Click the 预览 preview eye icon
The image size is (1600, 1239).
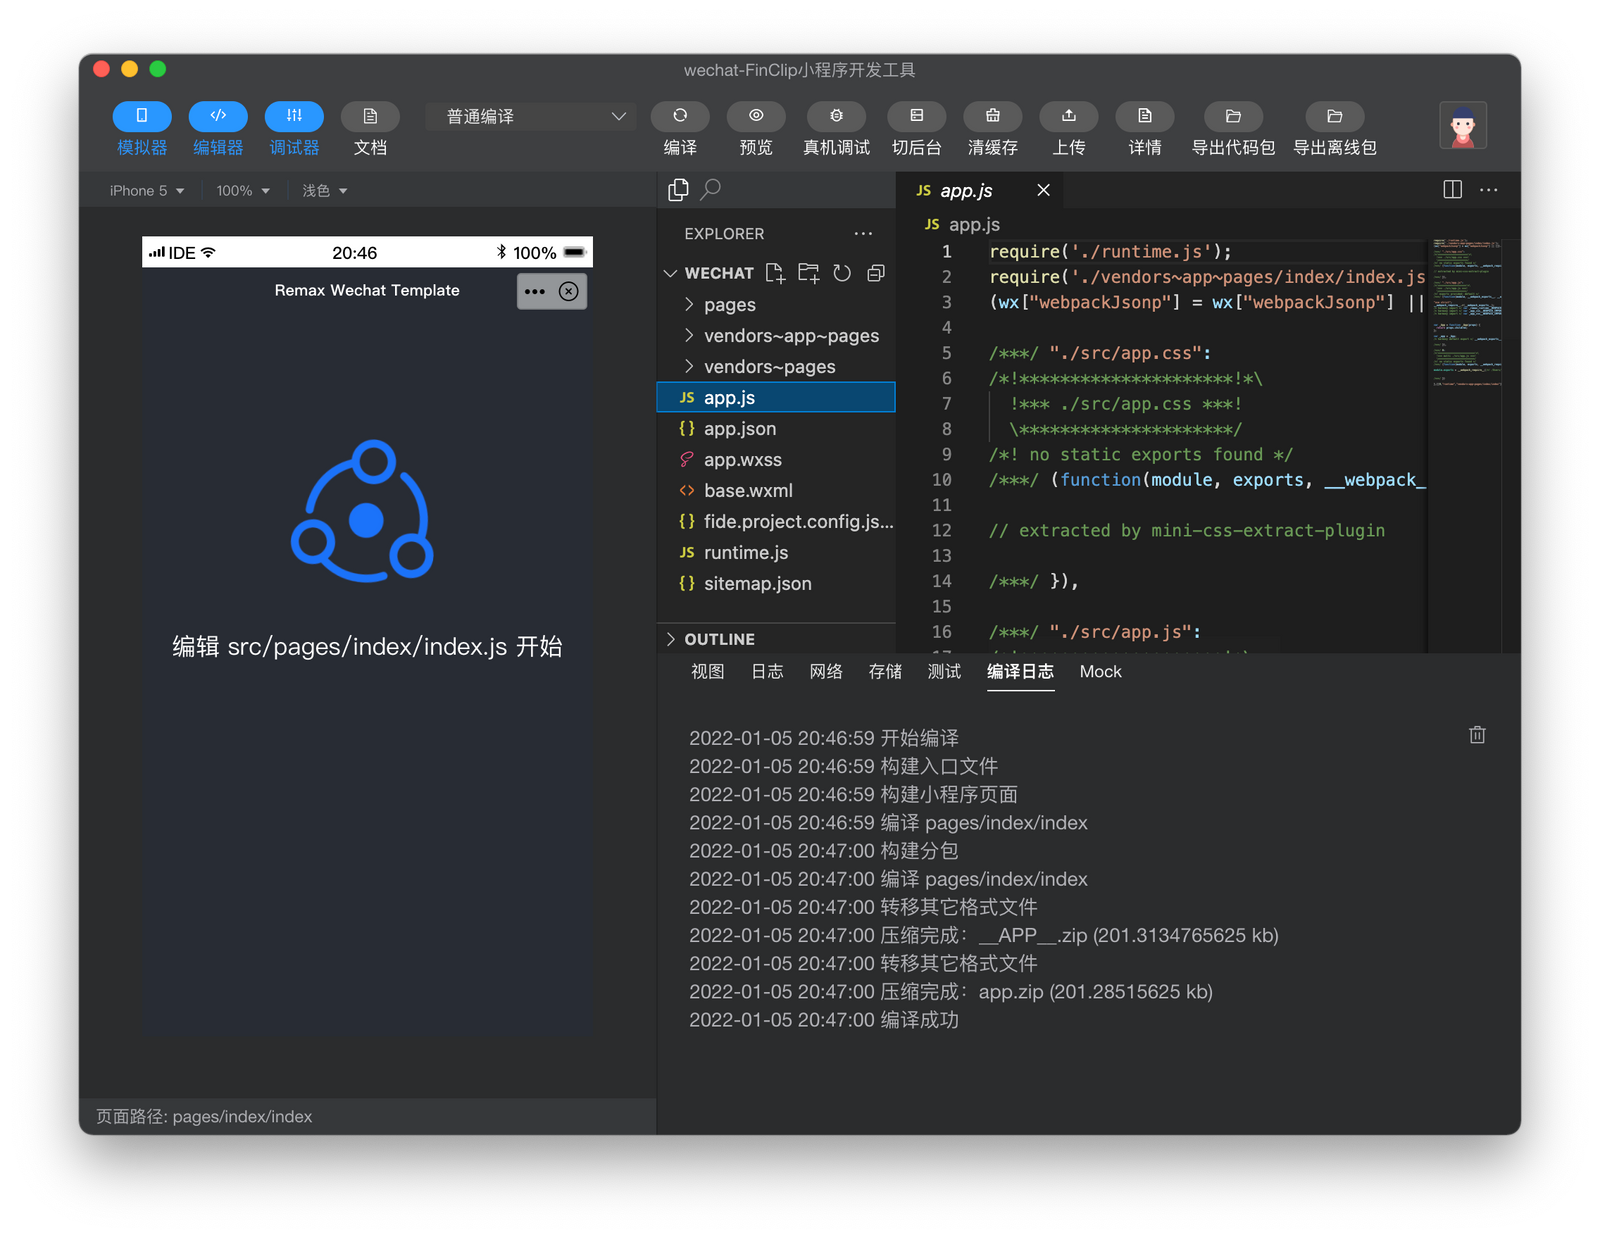(756, 116)
